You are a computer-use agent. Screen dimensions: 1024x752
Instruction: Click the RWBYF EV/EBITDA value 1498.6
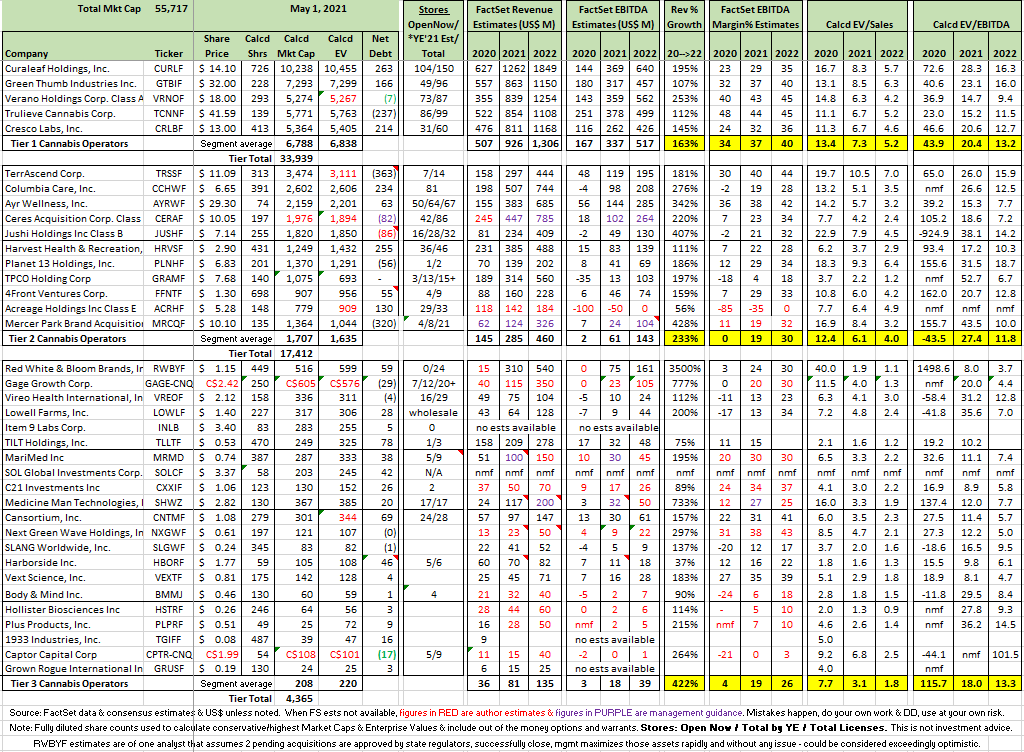click(x=933, y=369)
